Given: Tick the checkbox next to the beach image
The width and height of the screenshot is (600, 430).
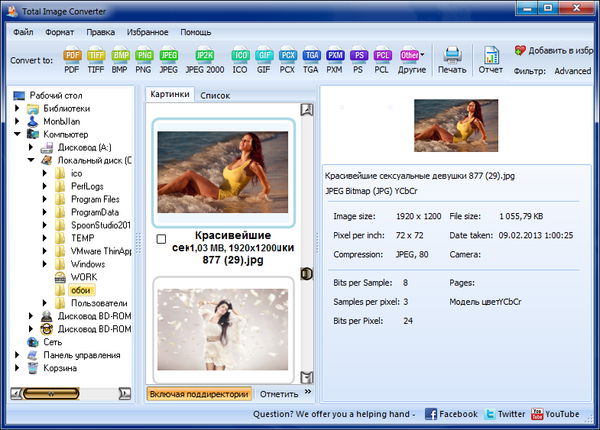Looking at the screenshot, I should coord(162,239).
